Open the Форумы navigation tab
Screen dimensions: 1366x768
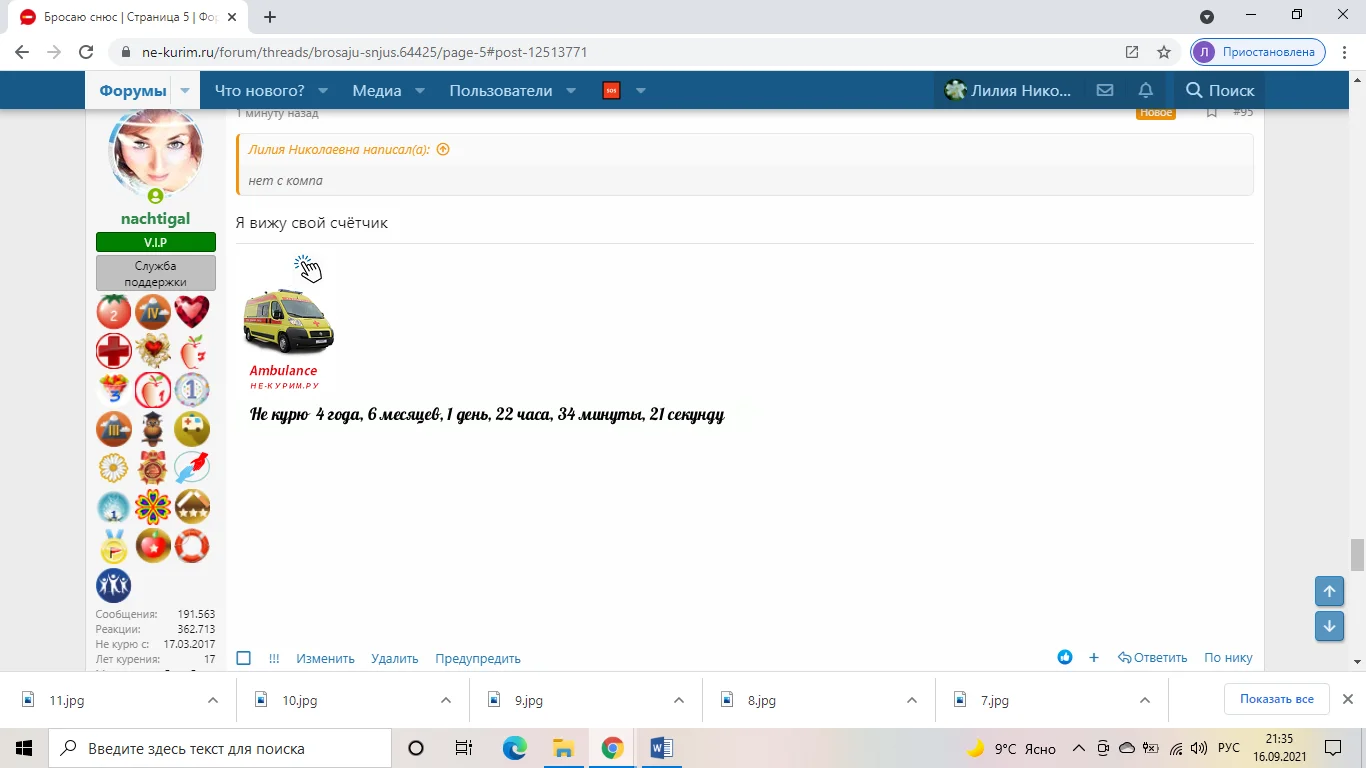[x=132, y=91]
